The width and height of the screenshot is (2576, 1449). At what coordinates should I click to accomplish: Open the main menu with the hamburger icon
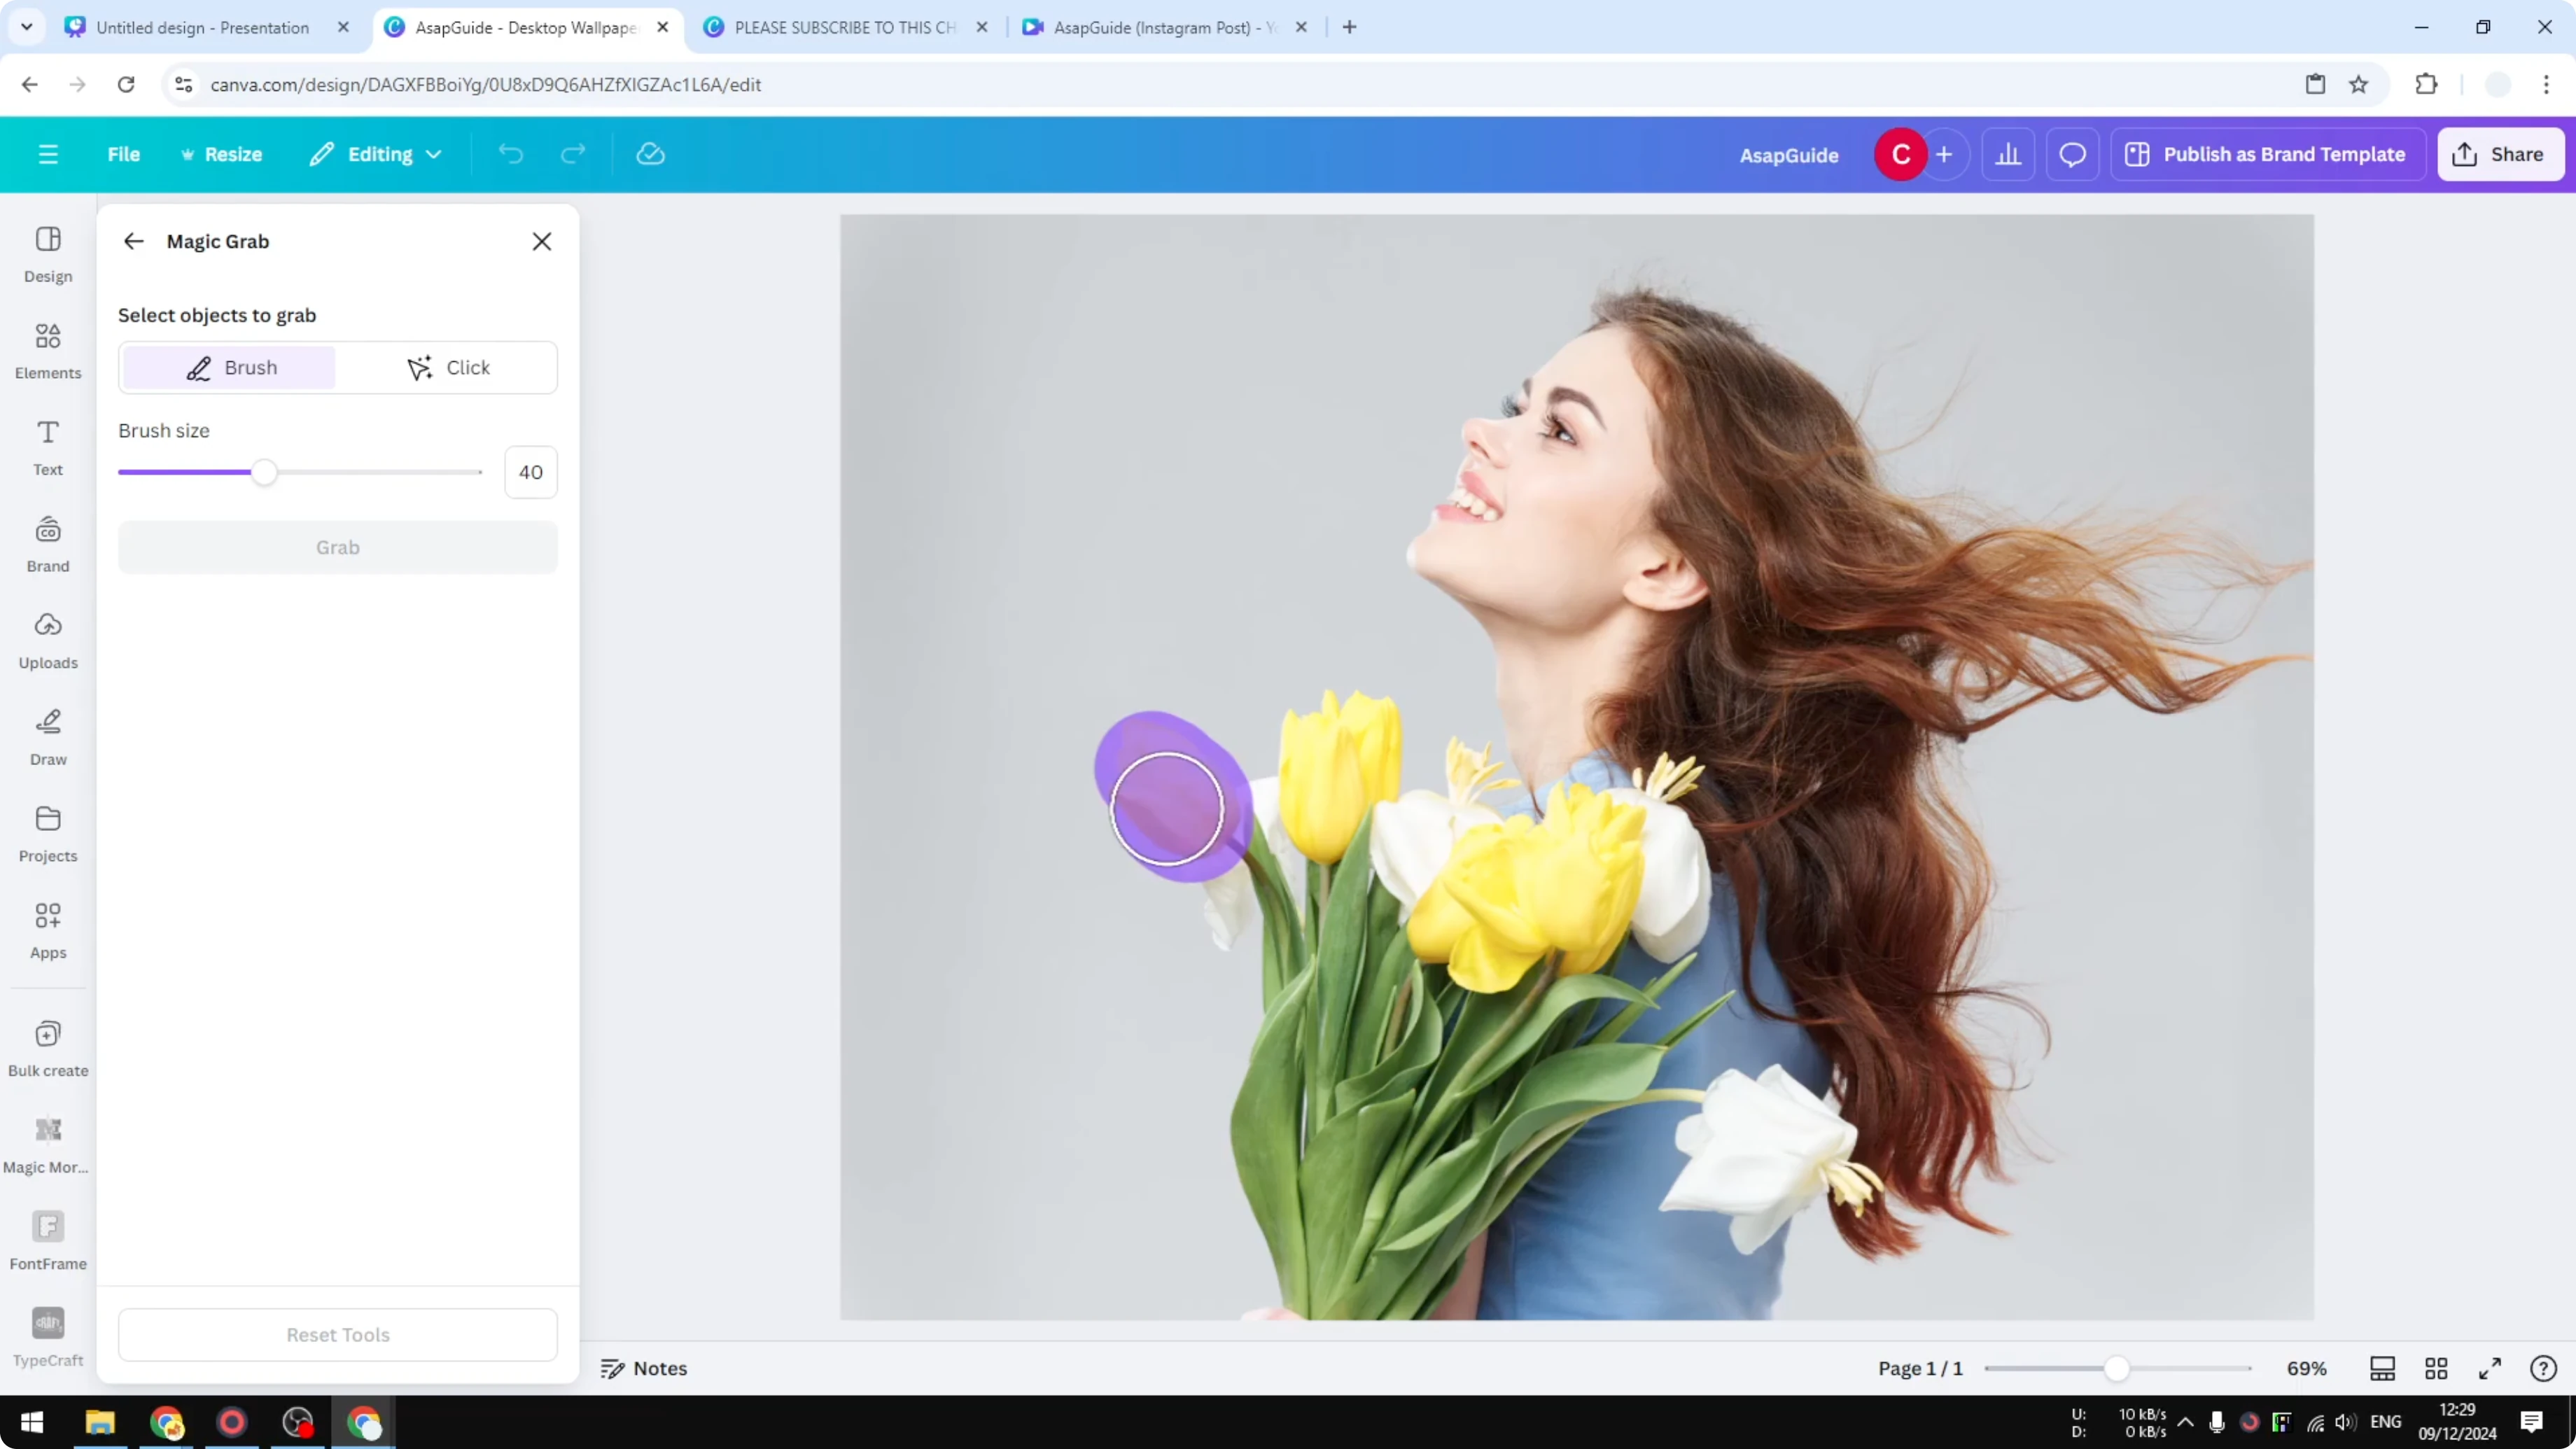tap(47, 153)
